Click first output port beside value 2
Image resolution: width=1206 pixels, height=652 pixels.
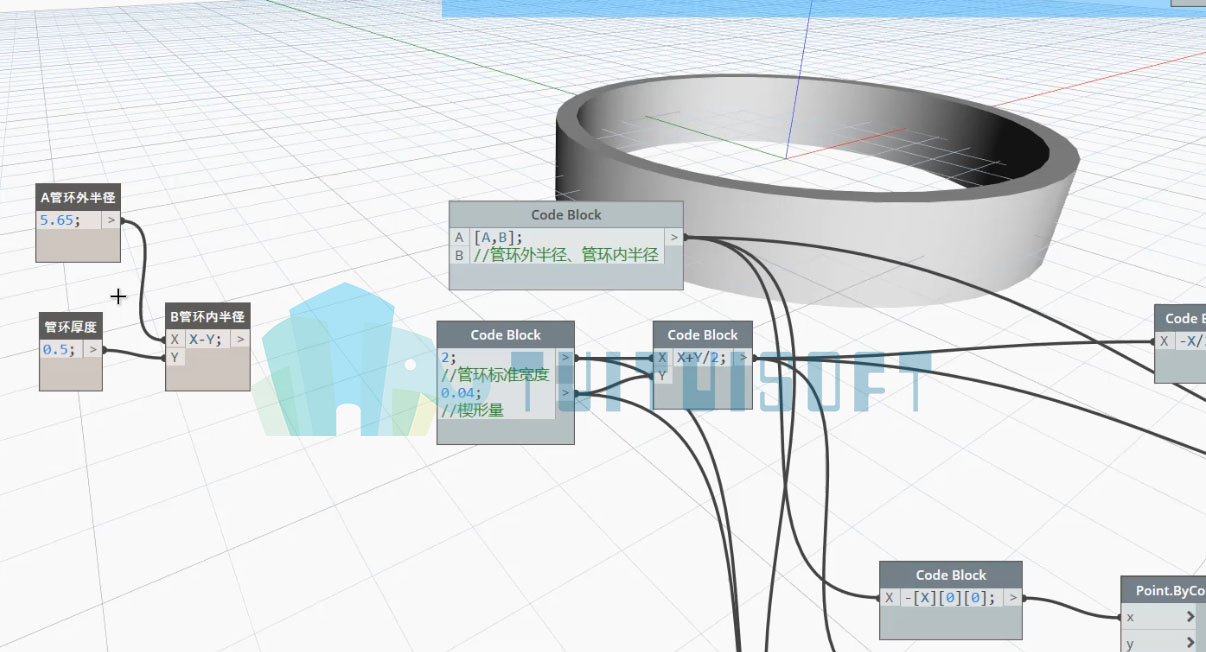[x=565, y=357]
